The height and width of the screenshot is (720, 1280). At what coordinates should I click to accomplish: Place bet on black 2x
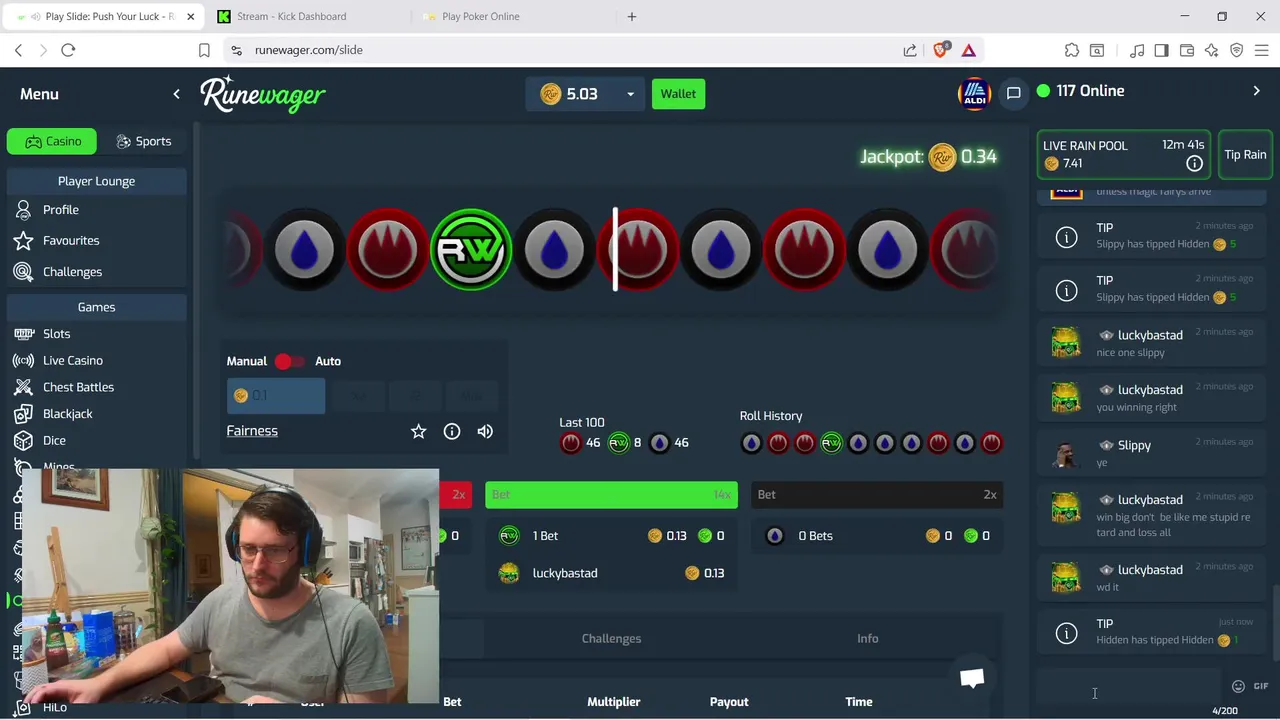point(877,495)
